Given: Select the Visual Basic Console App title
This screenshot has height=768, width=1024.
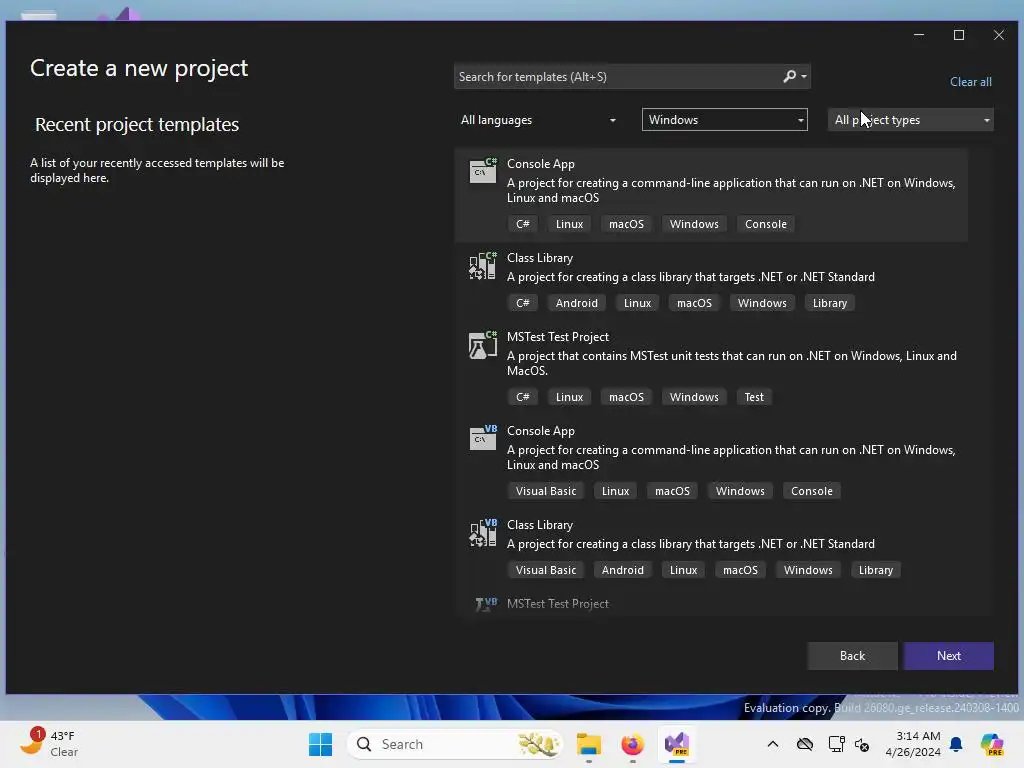Looking at the screenshot, I should pyautogui.click(x=541, y=431).
